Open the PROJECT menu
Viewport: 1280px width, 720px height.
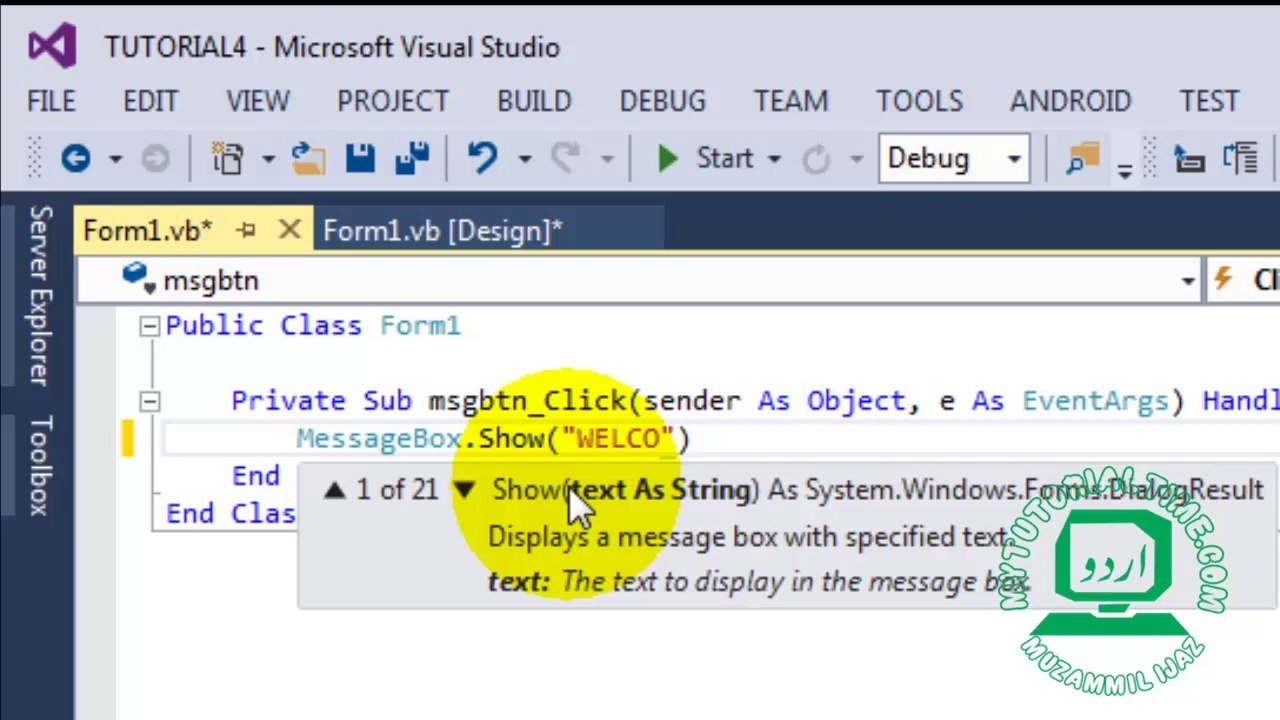click(x=393, y=101)
